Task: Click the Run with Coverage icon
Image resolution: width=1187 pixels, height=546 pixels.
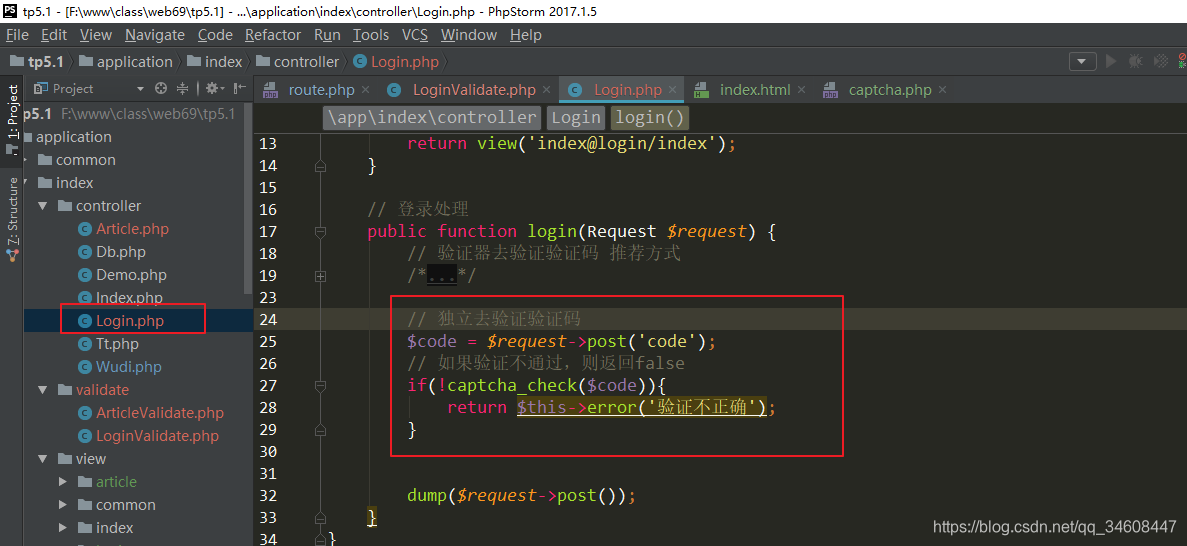Action: coord(1160,61)
